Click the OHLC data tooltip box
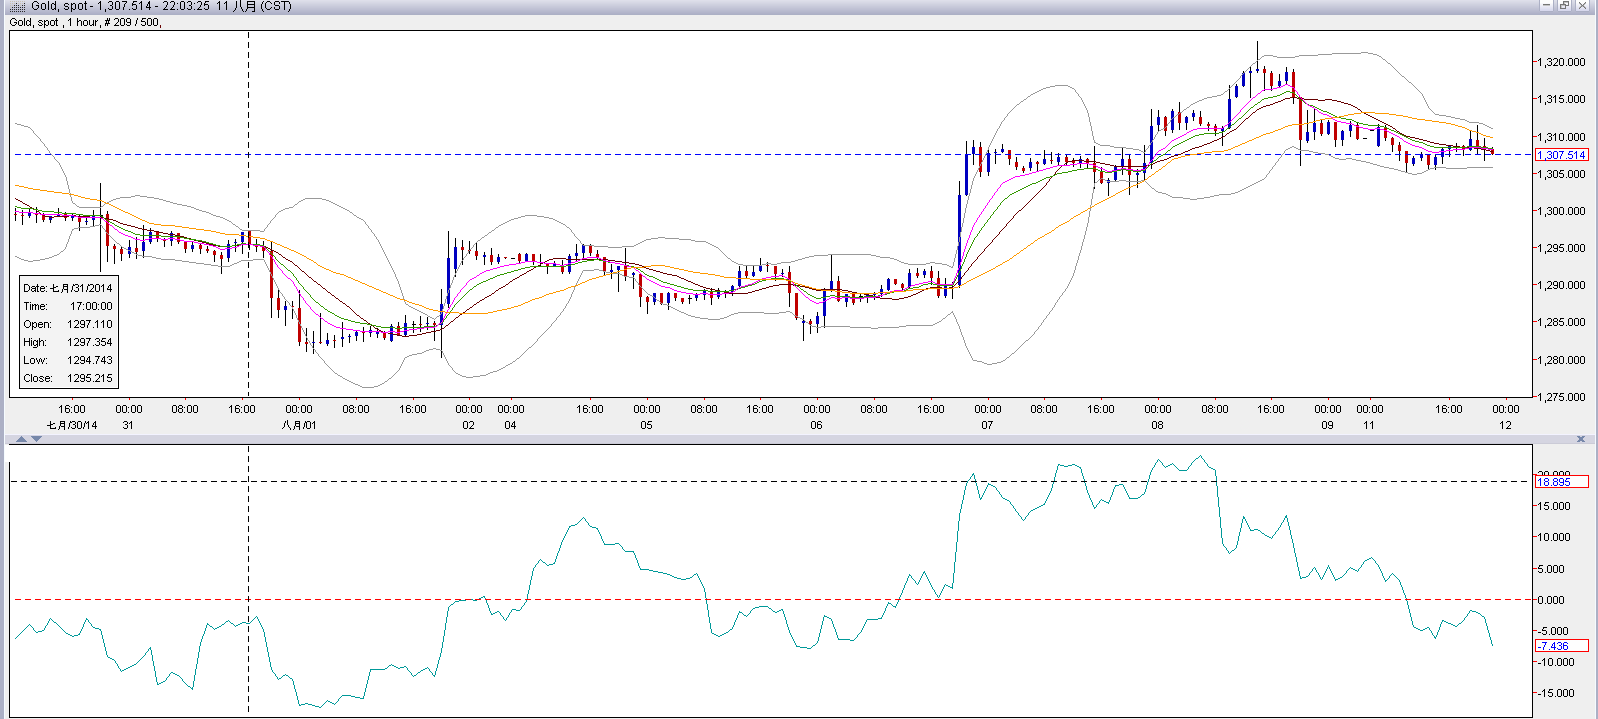Image resolution: width=1598 pixels, height=719 pixels. (68, 333)
